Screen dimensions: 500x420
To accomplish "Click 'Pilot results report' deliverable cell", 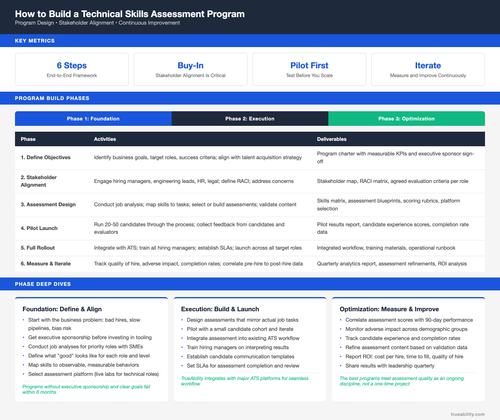I will pyautogui.click(x=393, y=228).
